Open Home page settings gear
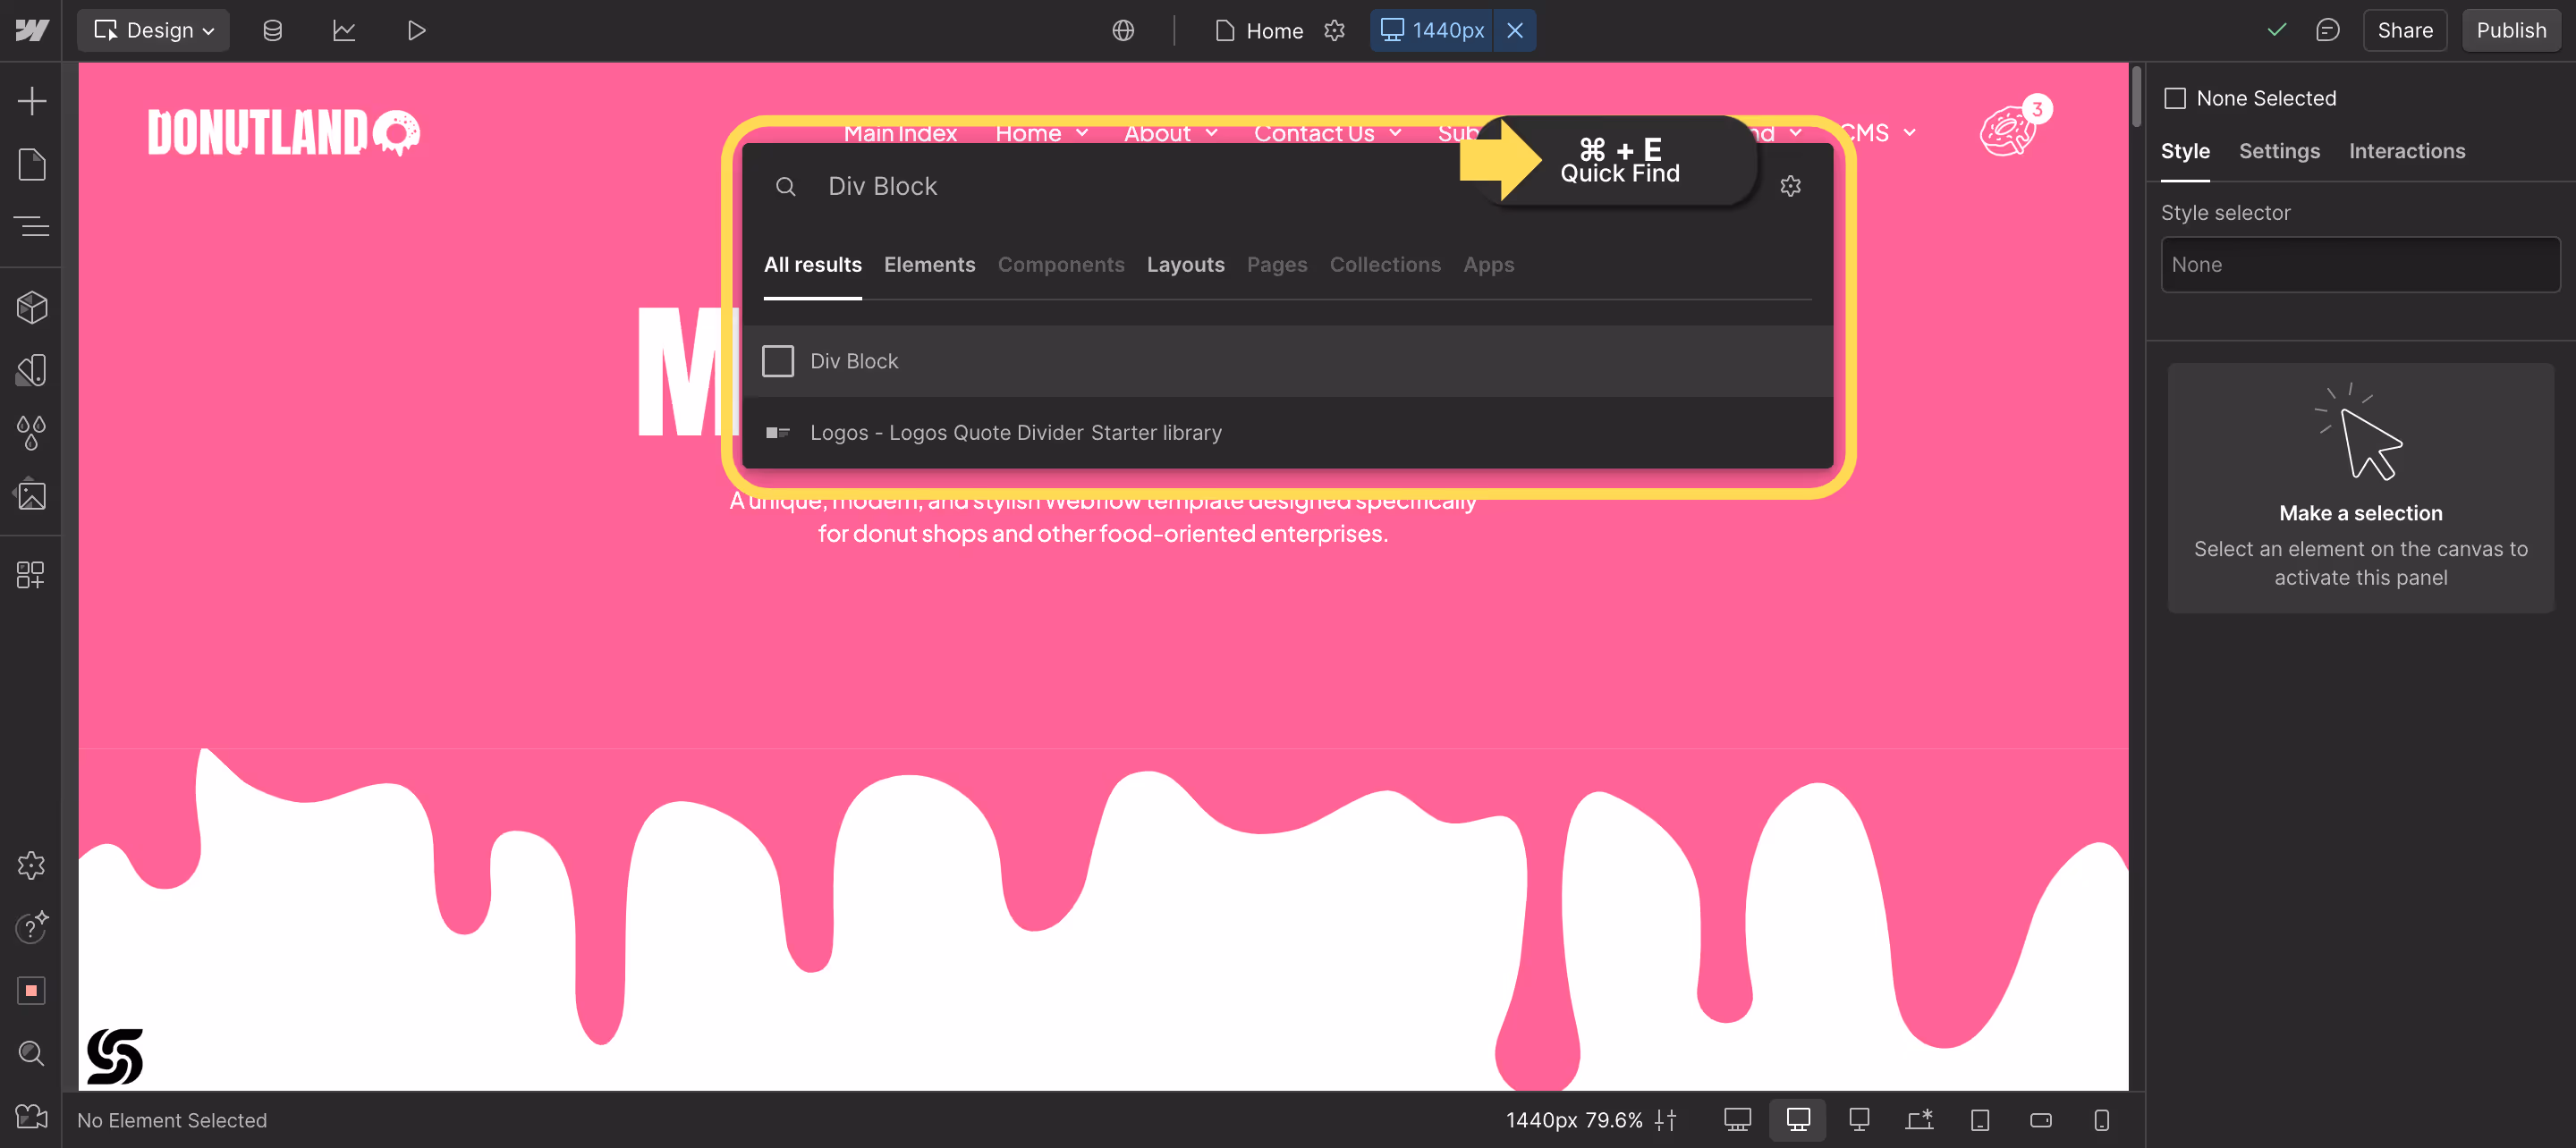 click(x=1334, y=30)
